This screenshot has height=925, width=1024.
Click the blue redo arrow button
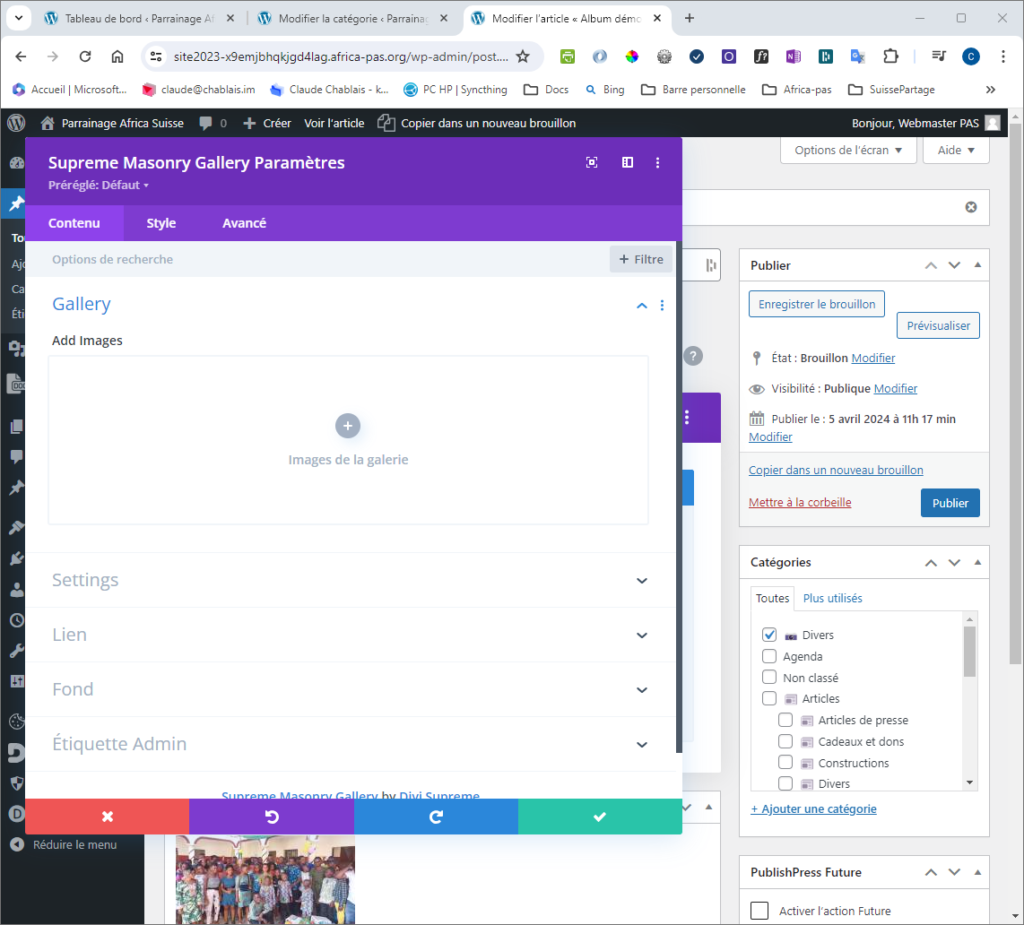pyautogui.click(x=436, y=817)
